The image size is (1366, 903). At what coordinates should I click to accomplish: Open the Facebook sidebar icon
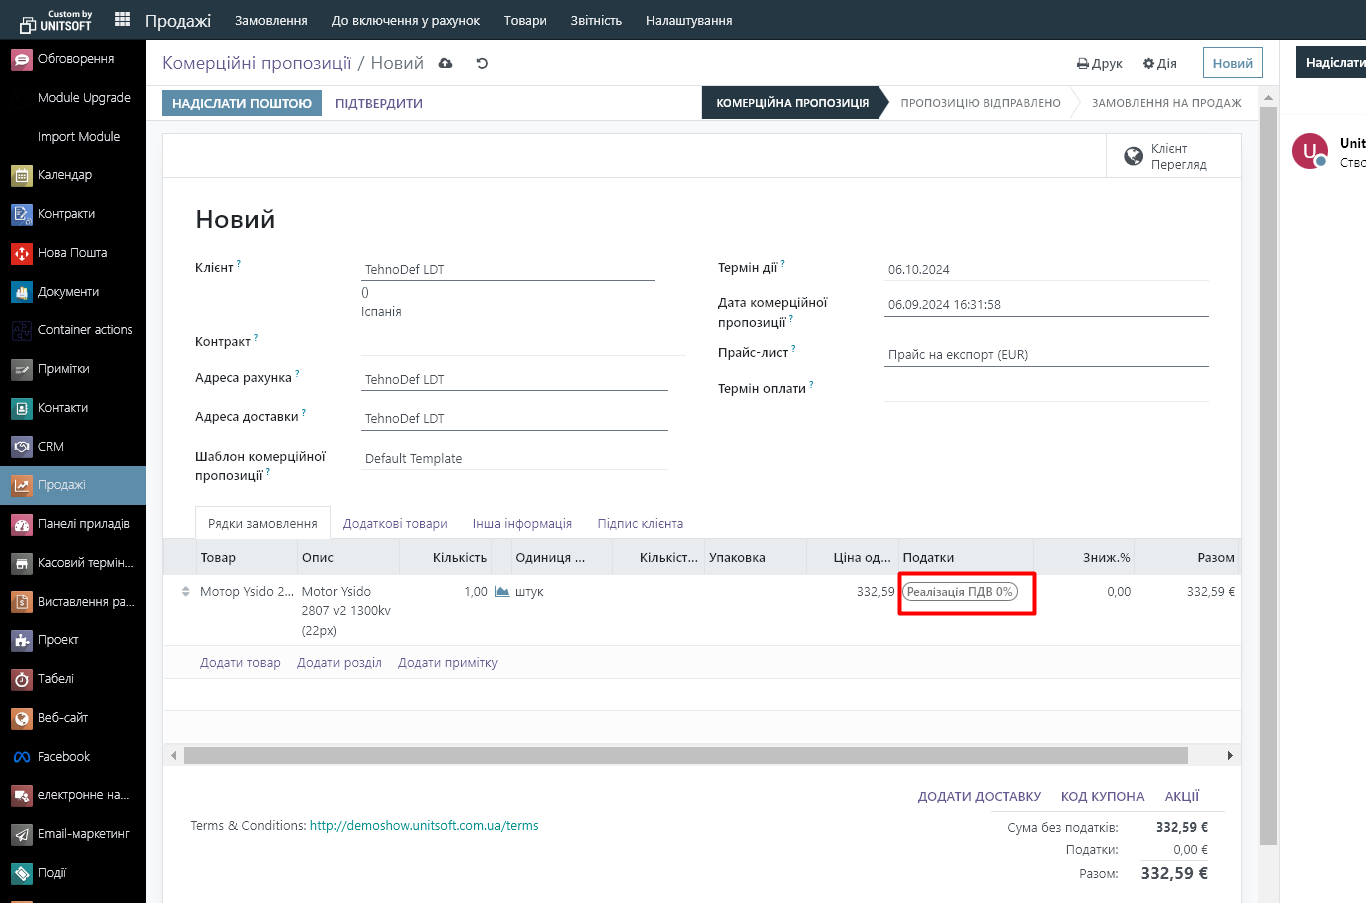click(x=22, y=757)
